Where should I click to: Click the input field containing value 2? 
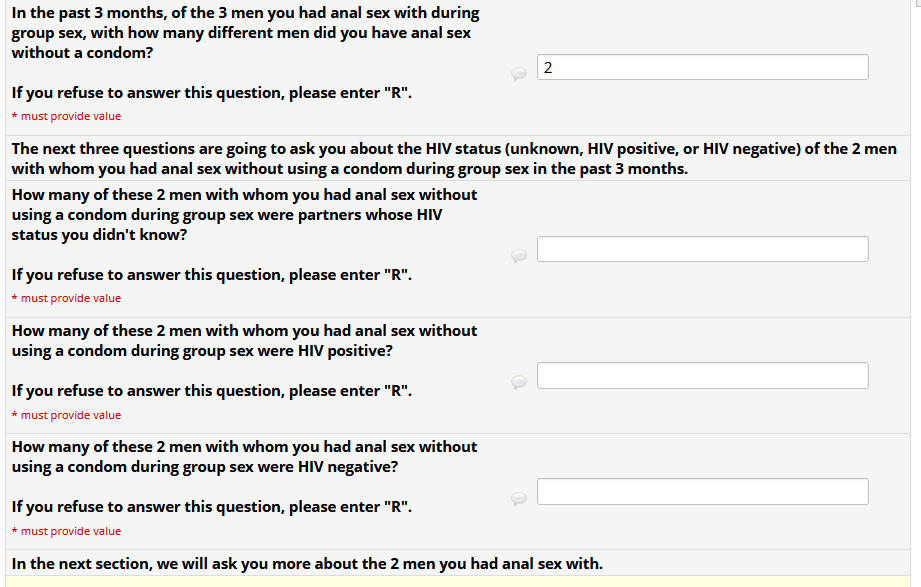point(702,67)
